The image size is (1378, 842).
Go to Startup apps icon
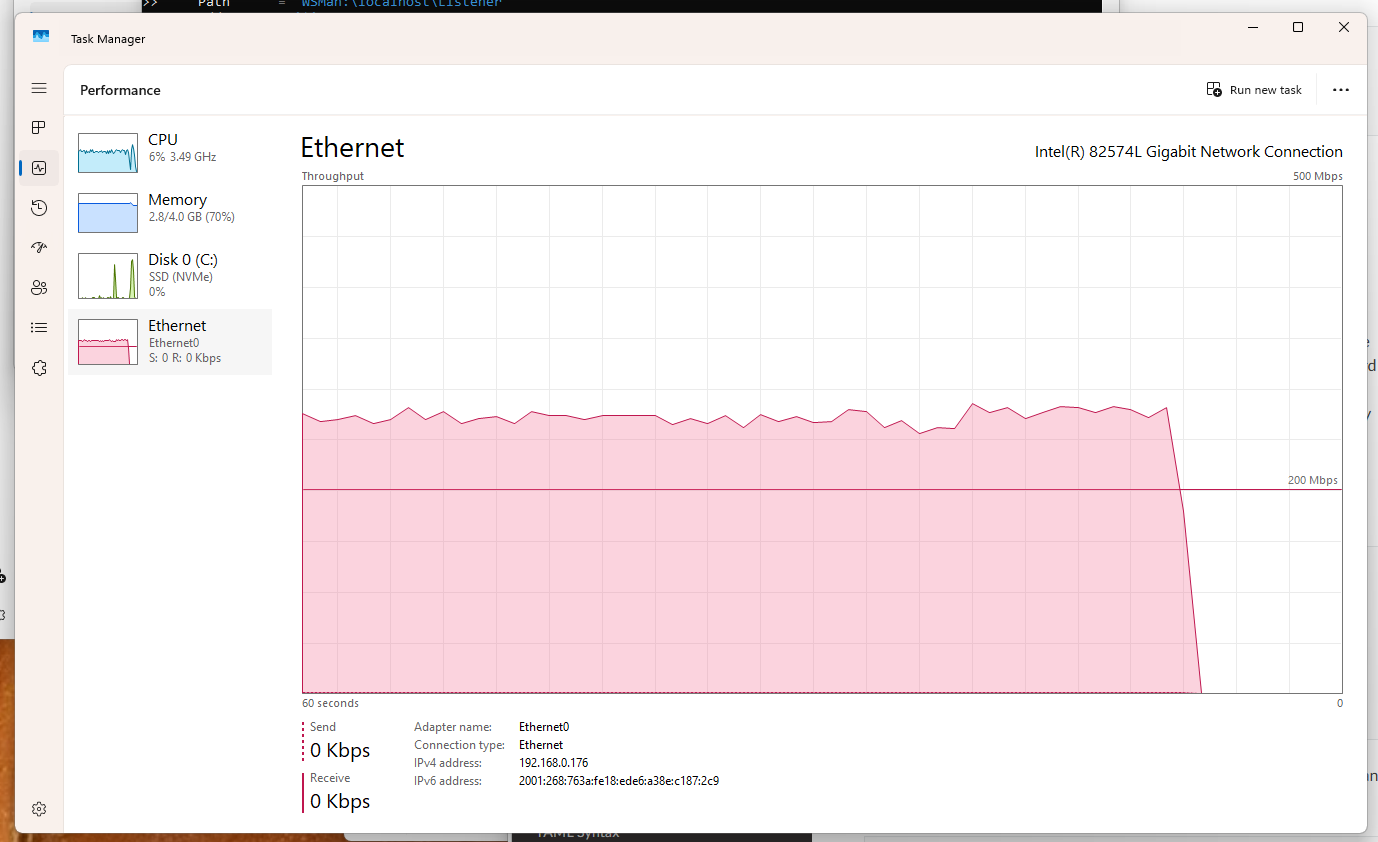[x=39, y=248]
